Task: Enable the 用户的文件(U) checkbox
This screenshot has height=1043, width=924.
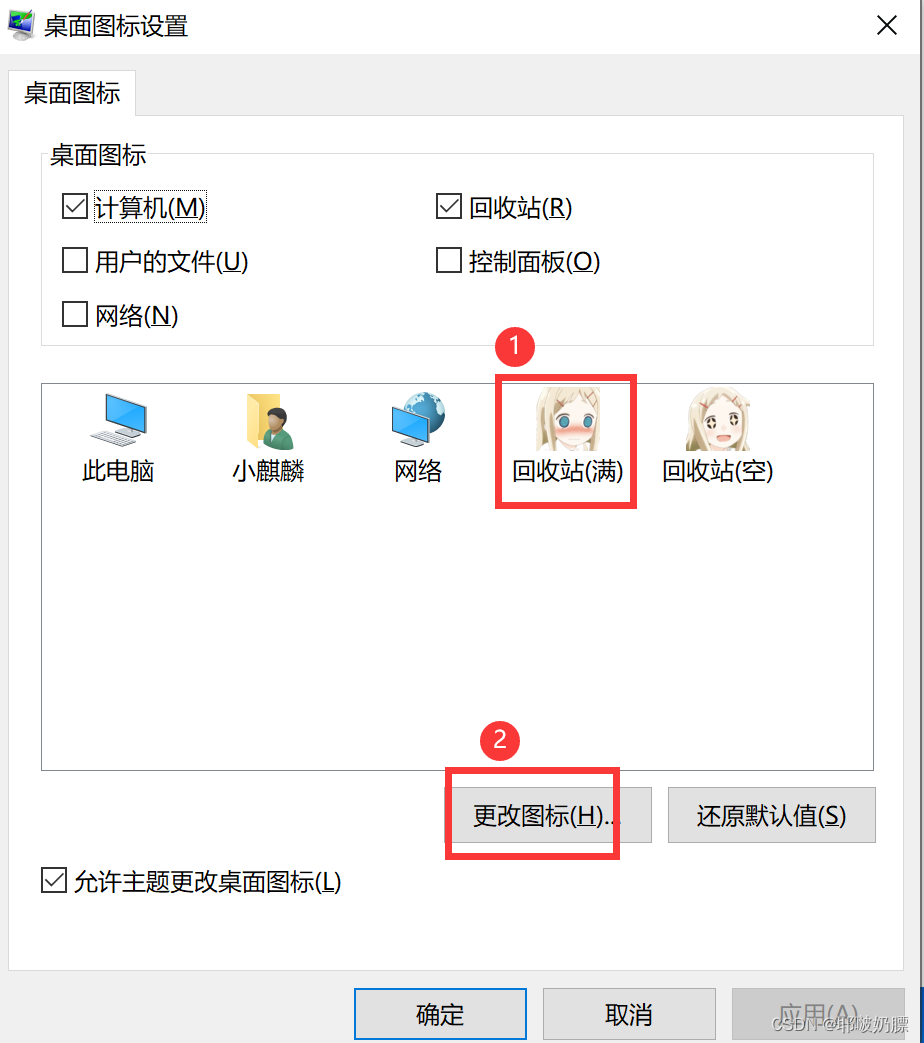Action: [75, 260]
